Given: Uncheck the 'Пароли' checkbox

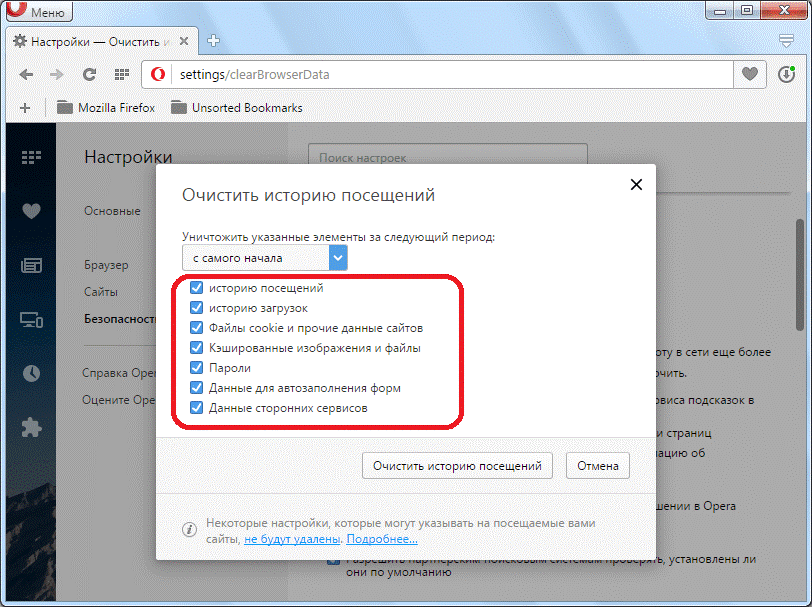Looking at the screenshot, I should coord(197,368).
